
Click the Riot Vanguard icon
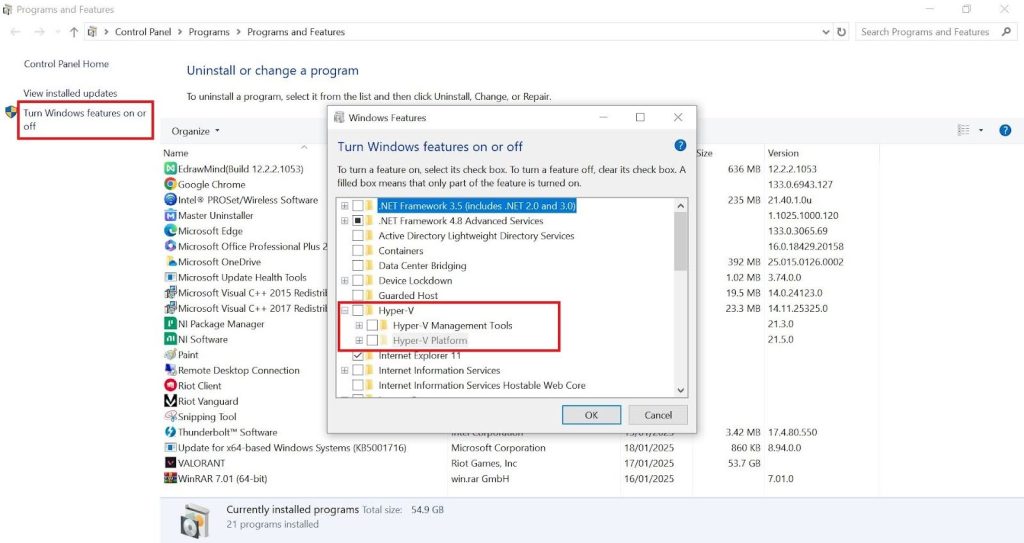coord(170,401)
